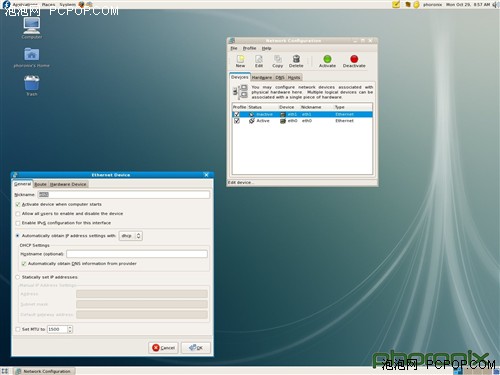Switch to the Route tab in Ethernet Device
The height and width of the screenshot is (375, 500).
[x=40, y=184]
